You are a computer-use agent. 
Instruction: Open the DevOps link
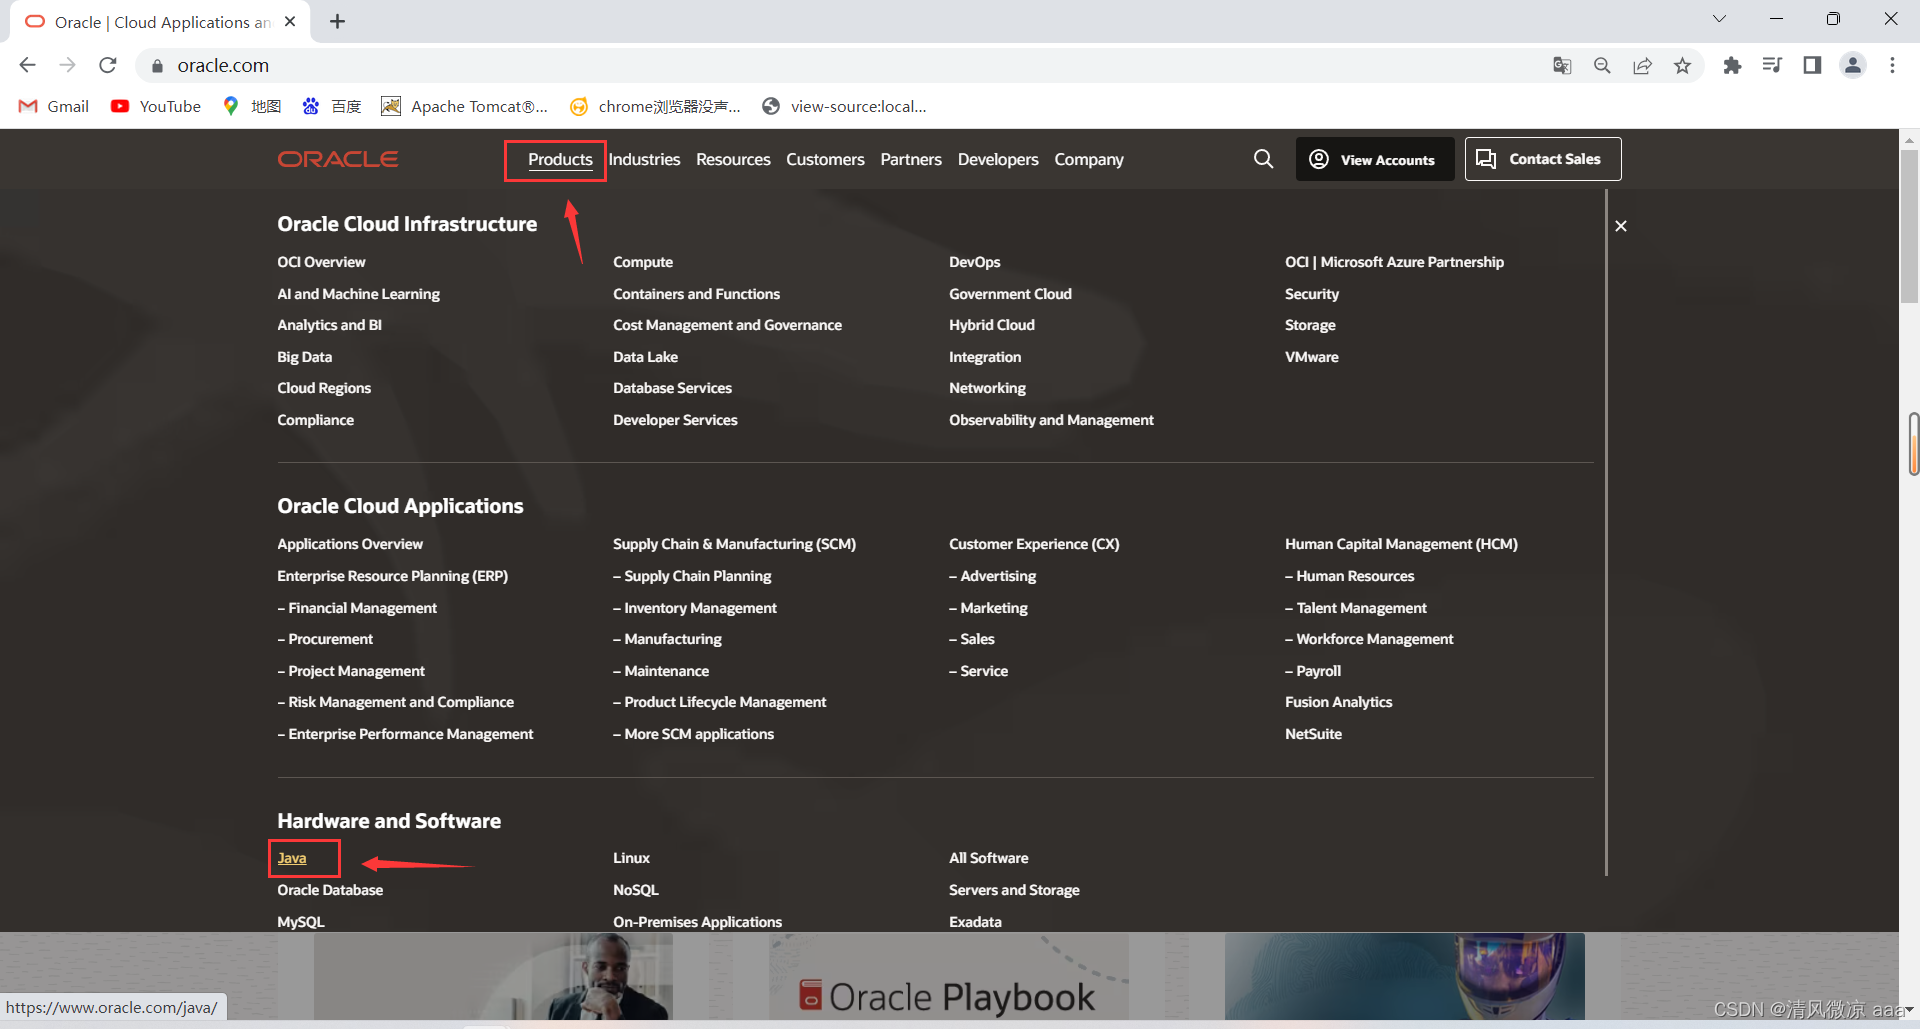(x=975, y=262)
